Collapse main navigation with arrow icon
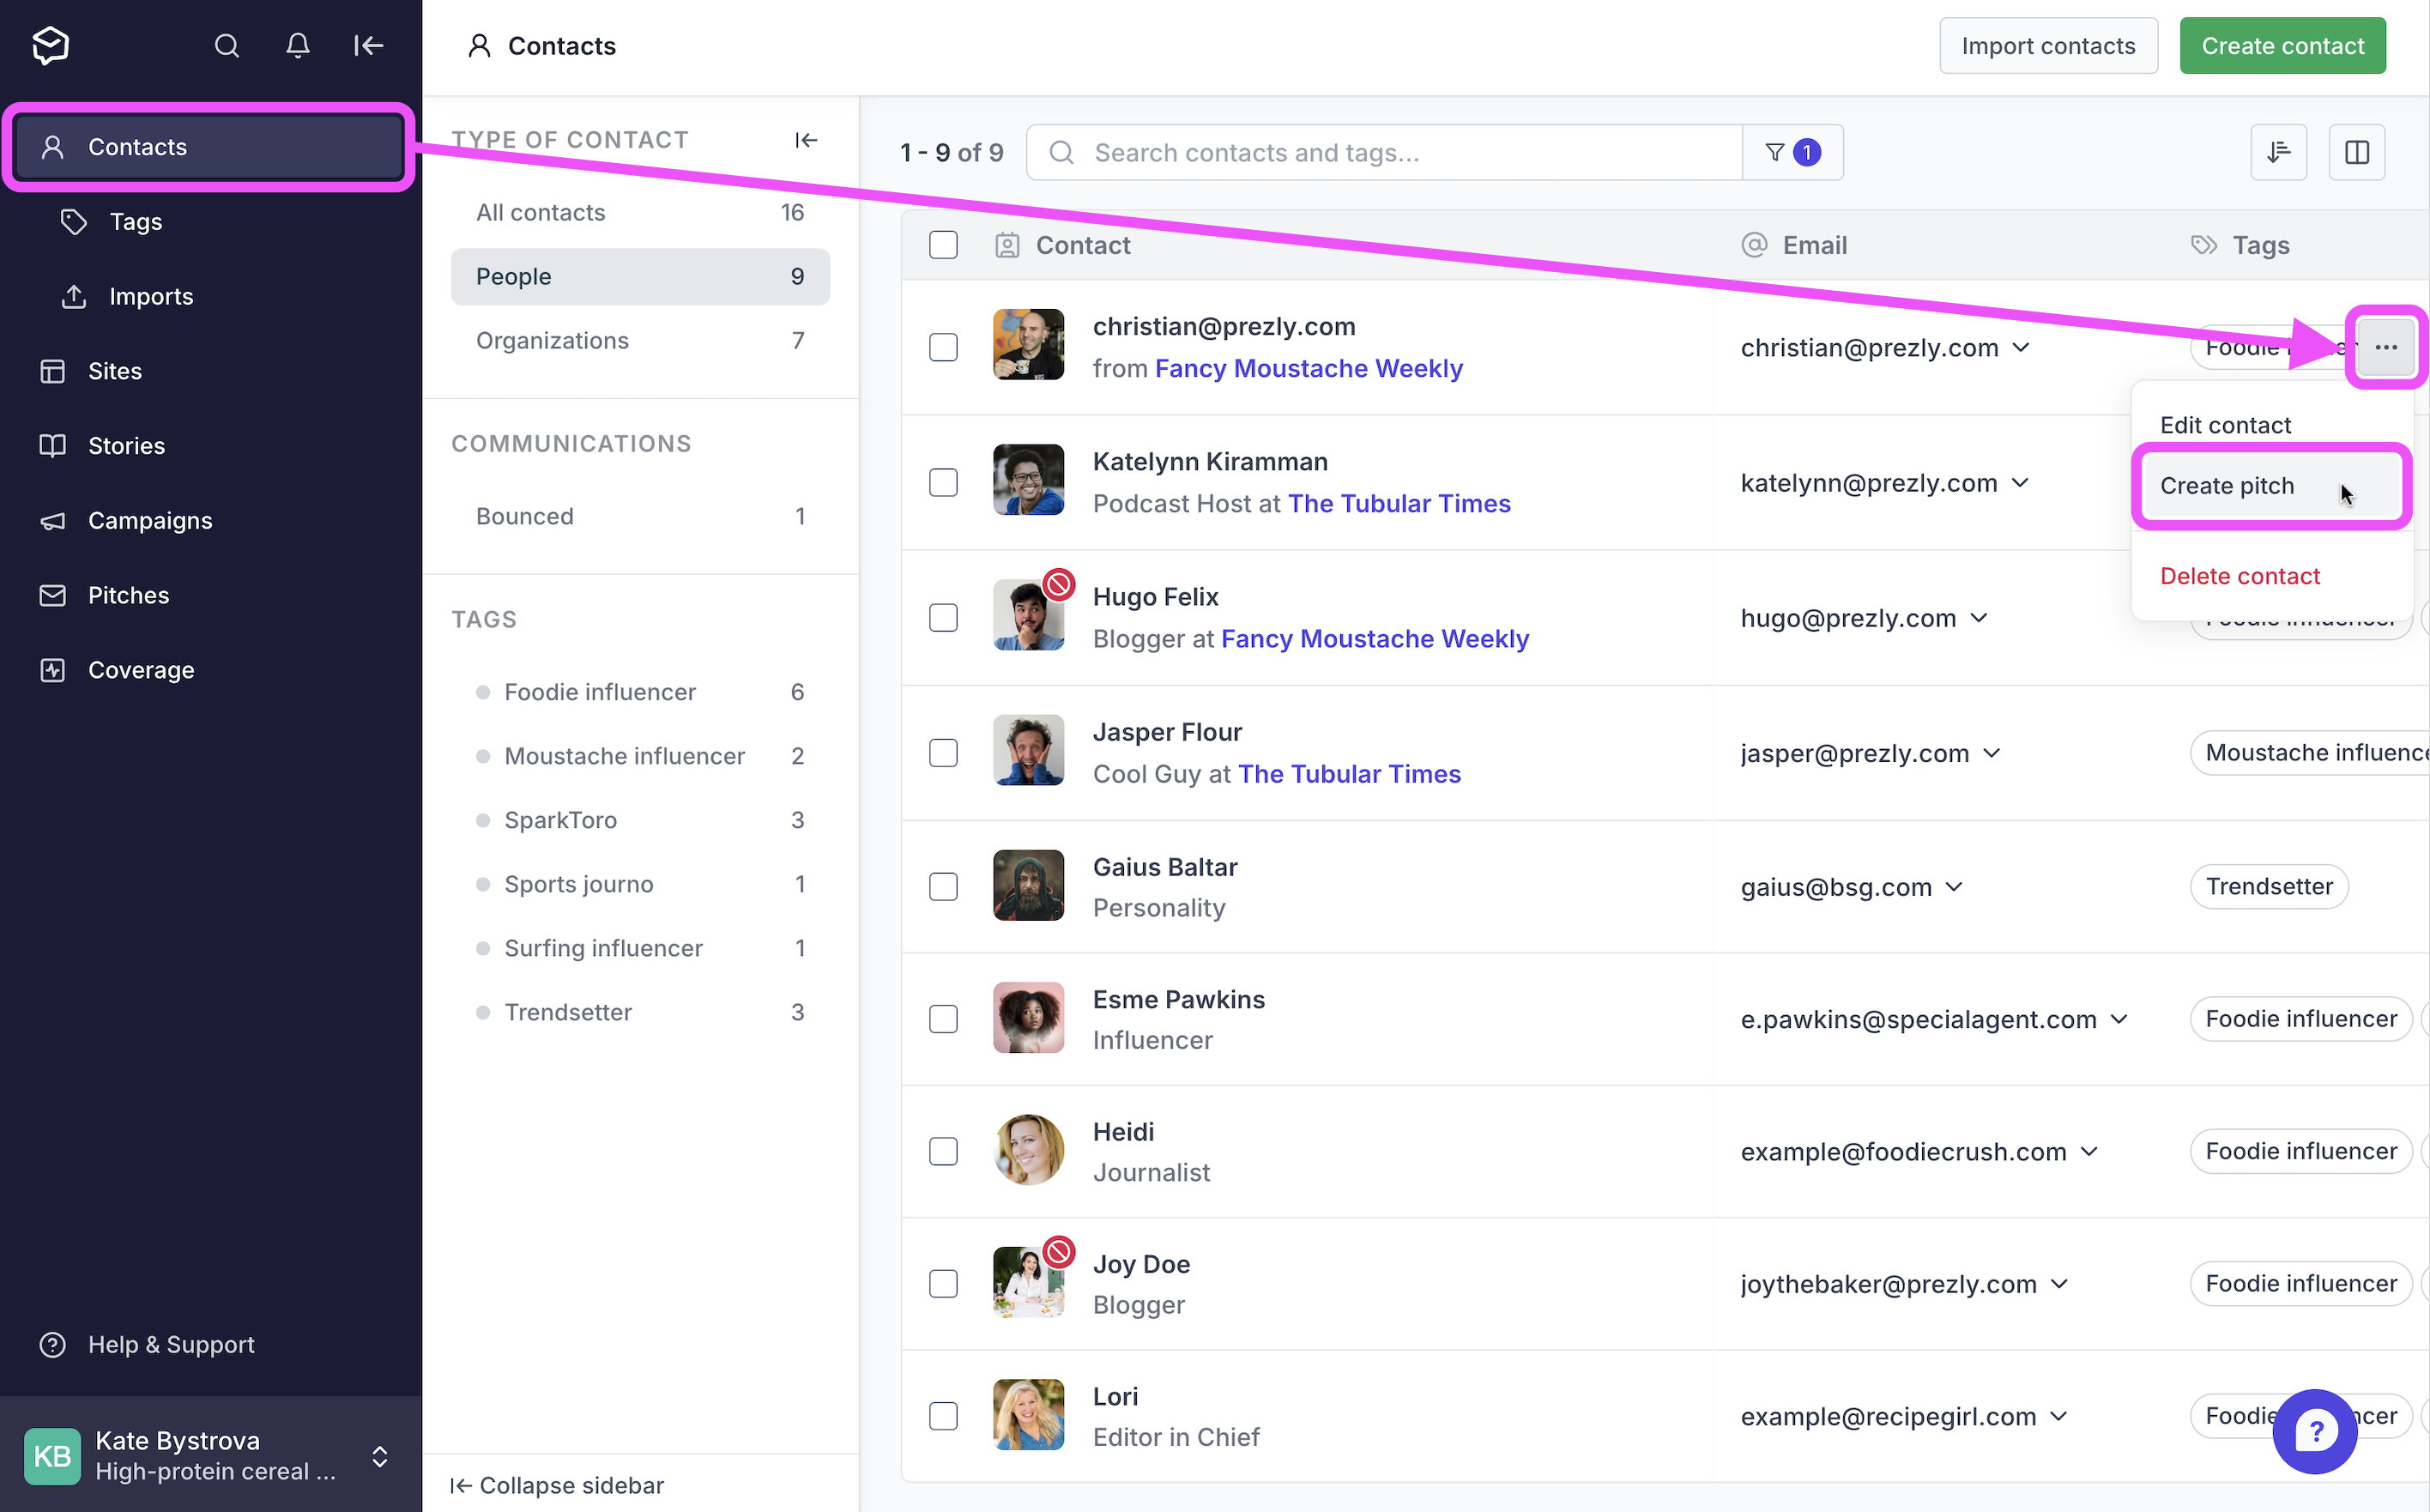The width and height of the screenshot is (2430, 1512). [369, 46]
